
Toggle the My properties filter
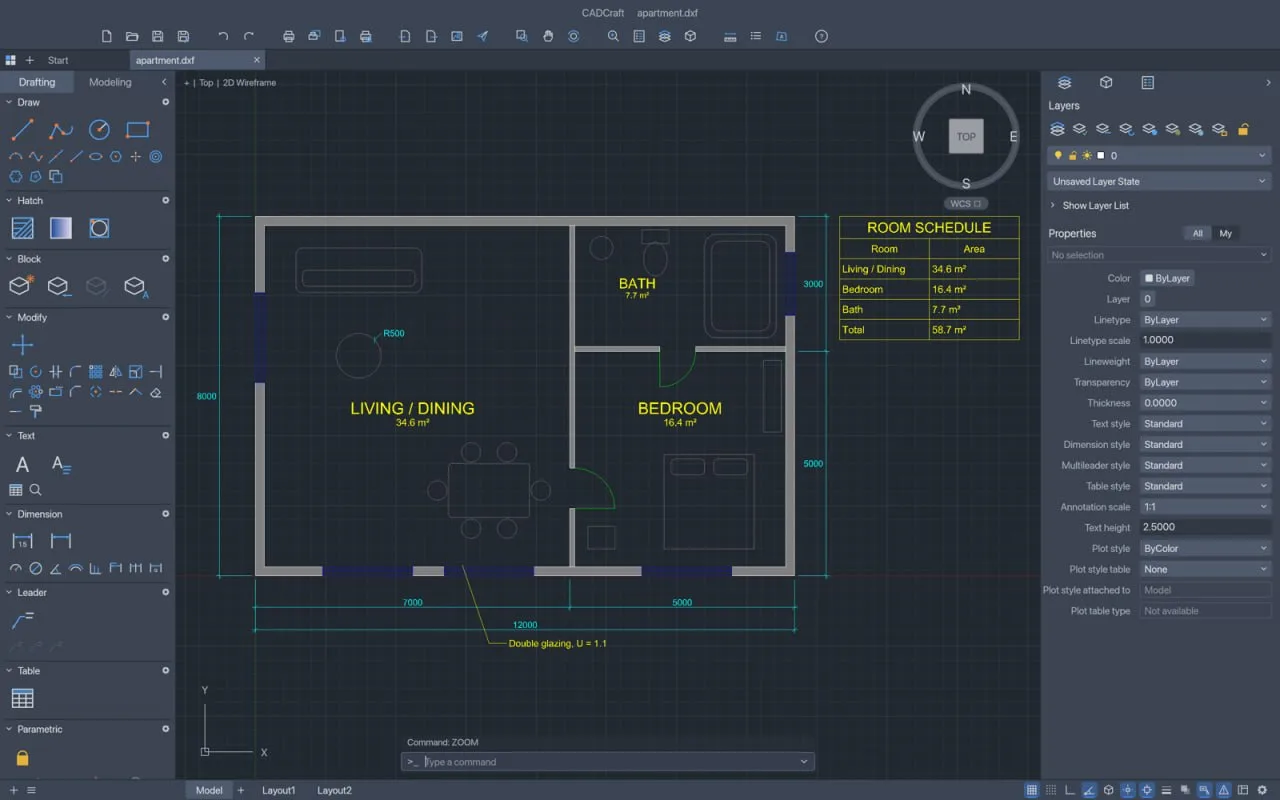click(1226, 233)
